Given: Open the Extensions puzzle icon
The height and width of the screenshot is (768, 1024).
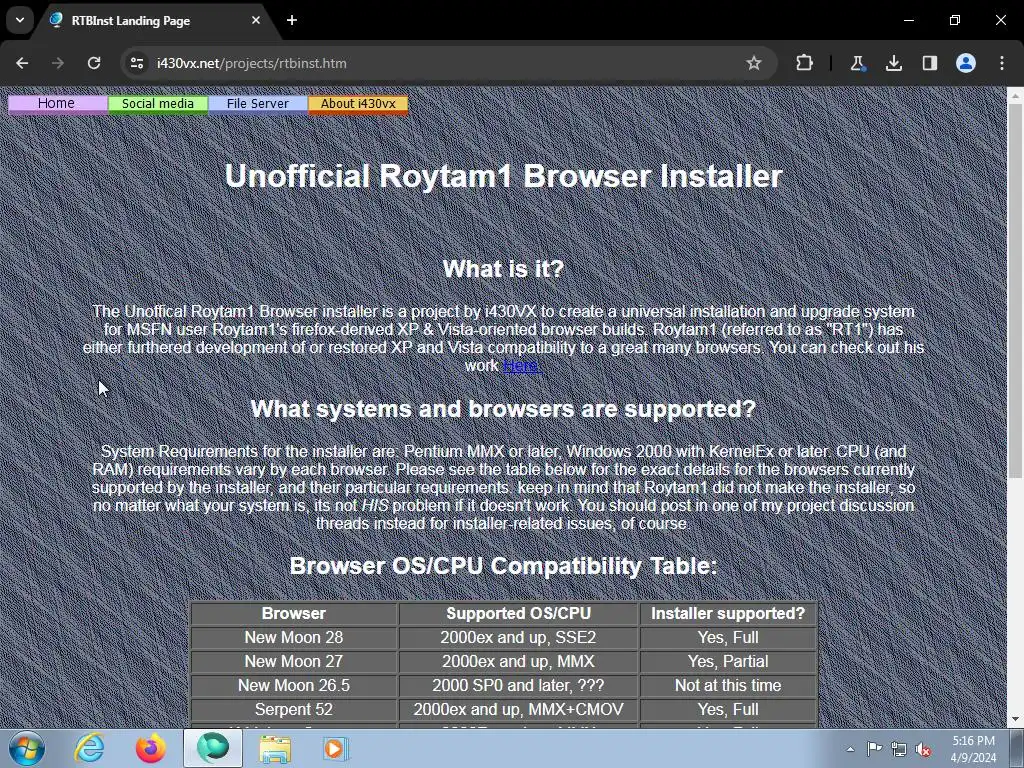Looking at the screenshot, I should pyautogui.click(x=805, y=63).
